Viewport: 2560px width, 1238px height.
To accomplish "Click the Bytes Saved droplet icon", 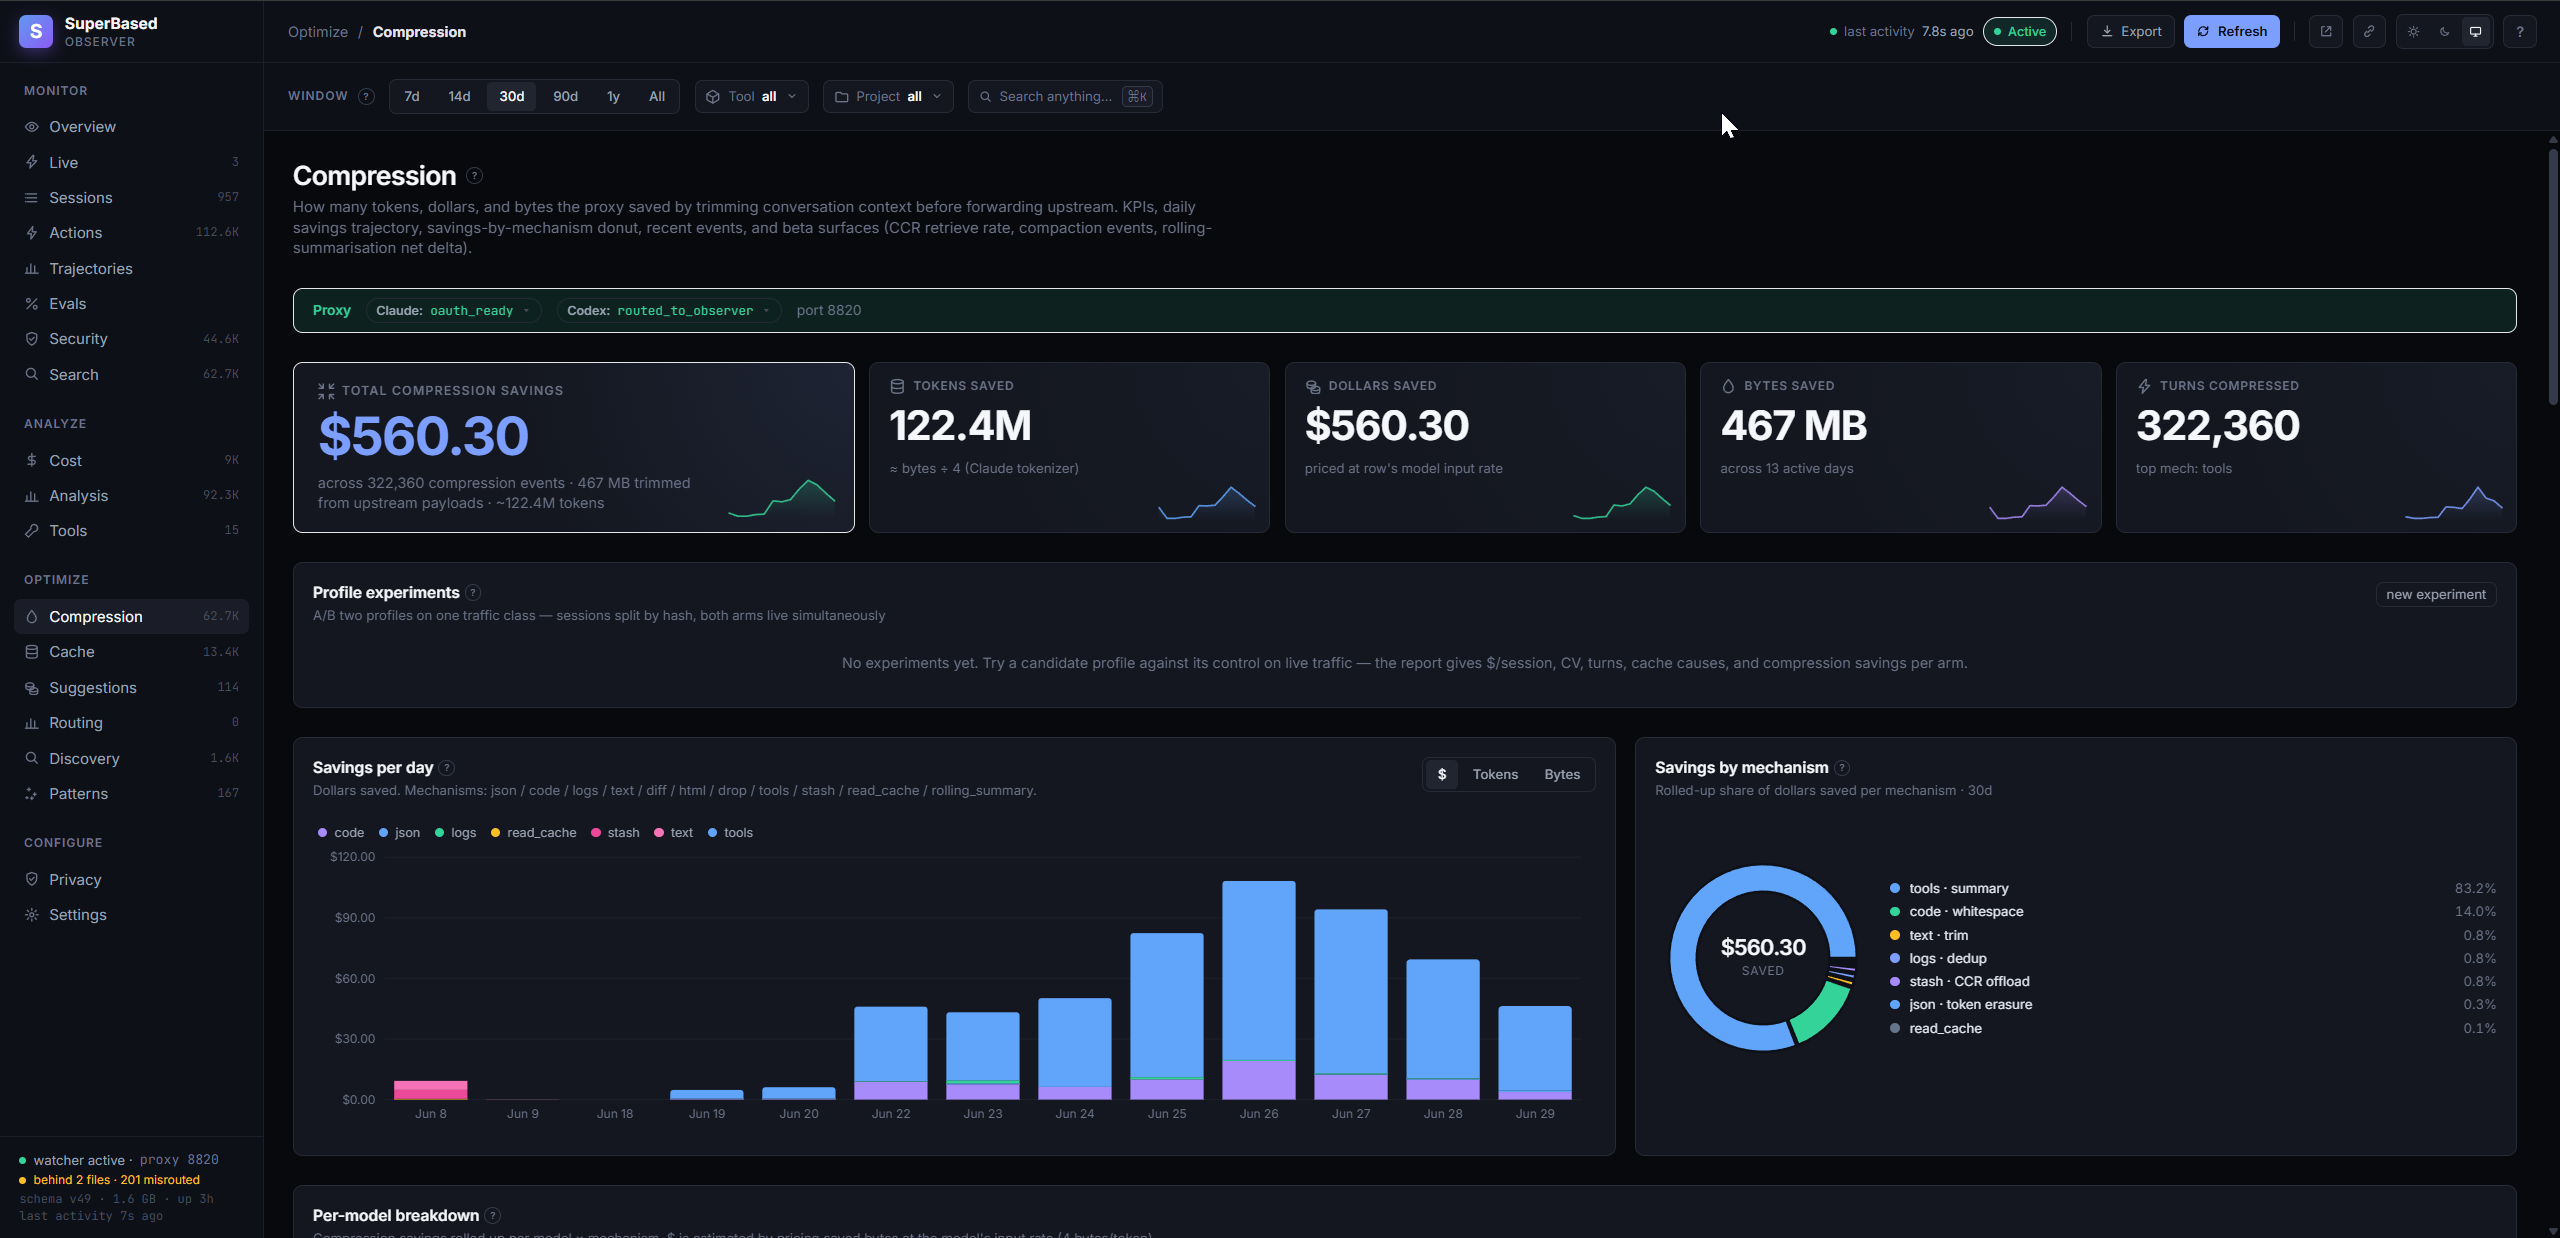I will point(1728,386).
